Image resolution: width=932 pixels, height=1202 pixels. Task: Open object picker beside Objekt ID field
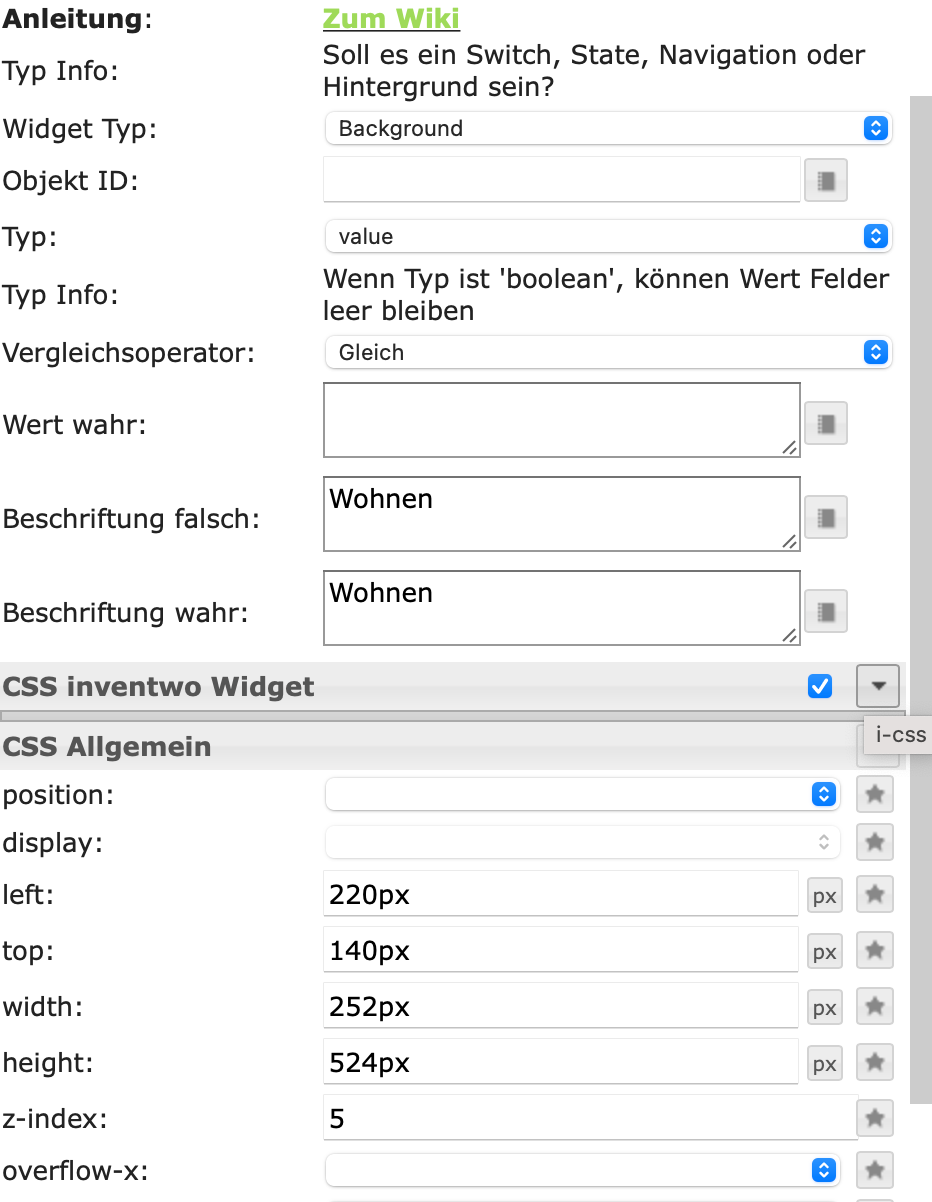tap(826, 181)
